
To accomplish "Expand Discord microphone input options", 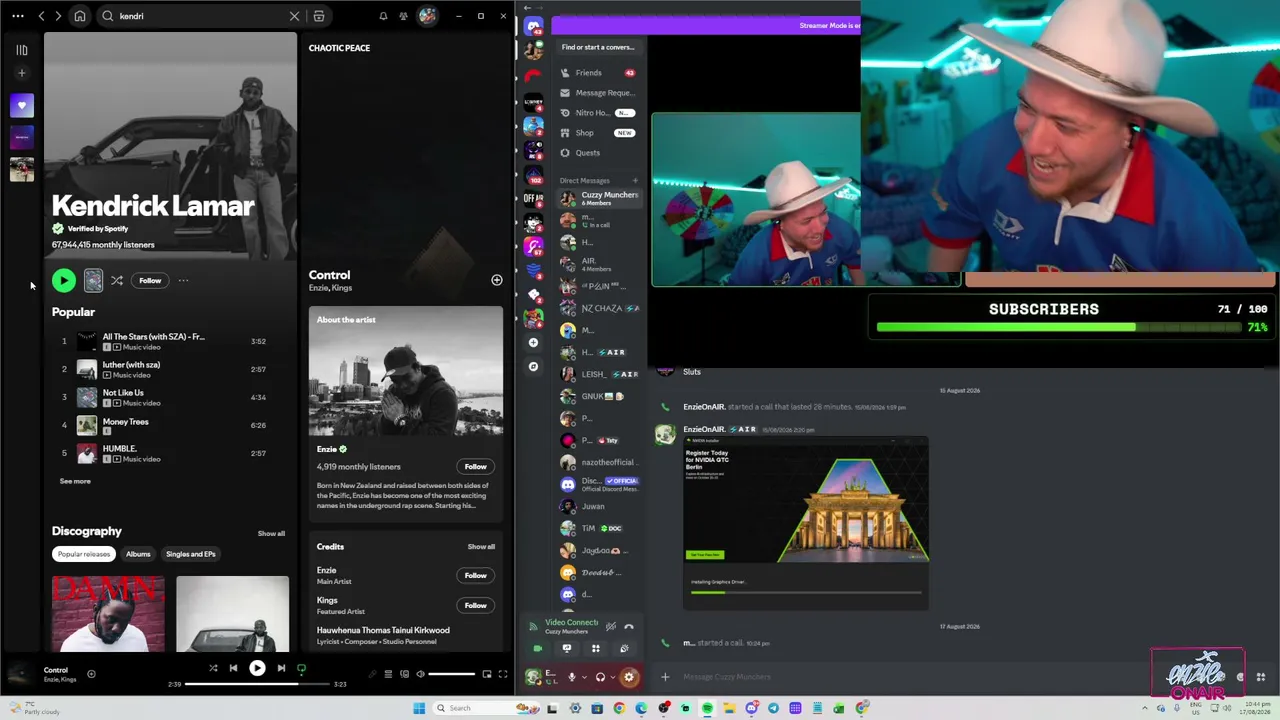I will click(584, 677).
